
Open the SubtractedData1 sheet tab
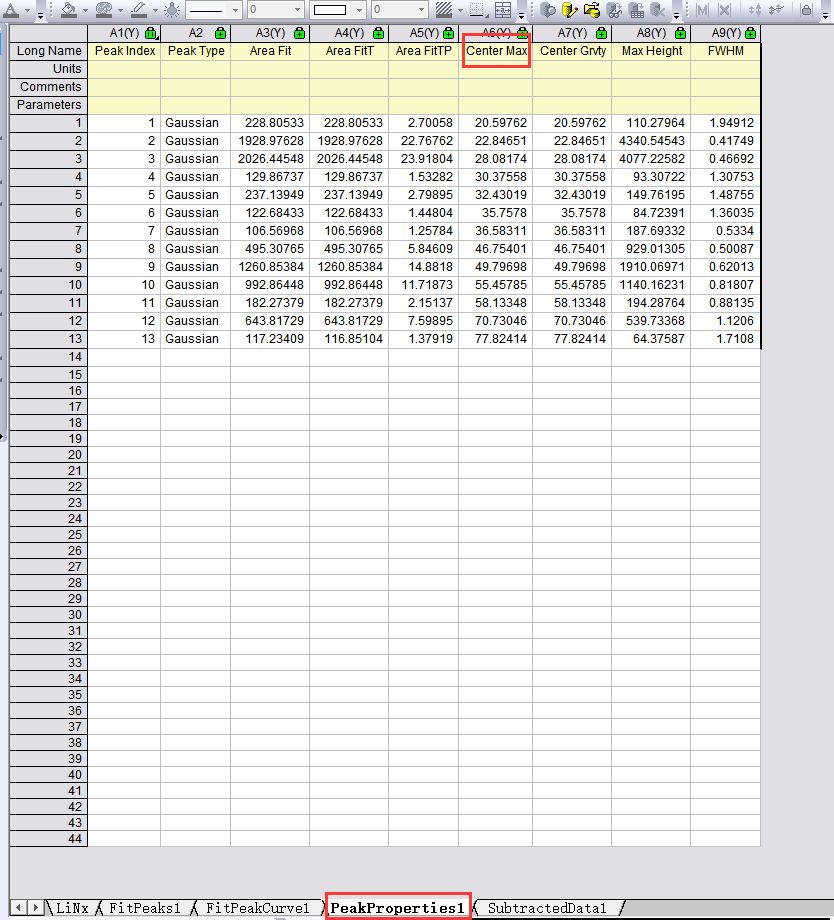tap(548, 908)
